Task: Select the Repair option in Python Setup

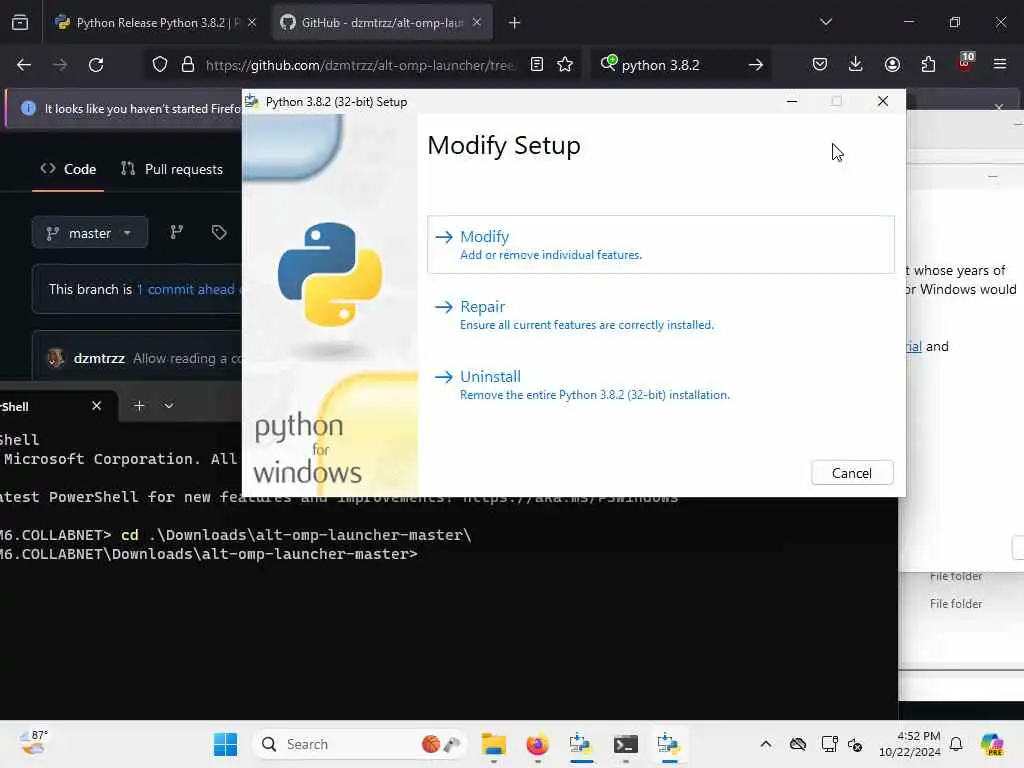Action: click(x=660, y=314)
